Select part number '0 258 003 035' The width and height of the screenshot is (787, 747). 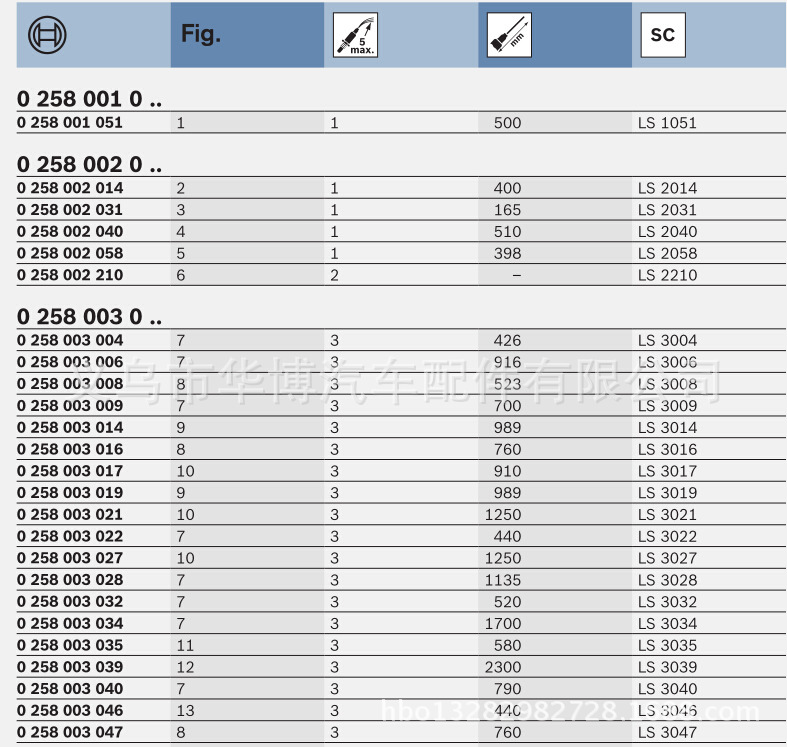tap(70, 645)
